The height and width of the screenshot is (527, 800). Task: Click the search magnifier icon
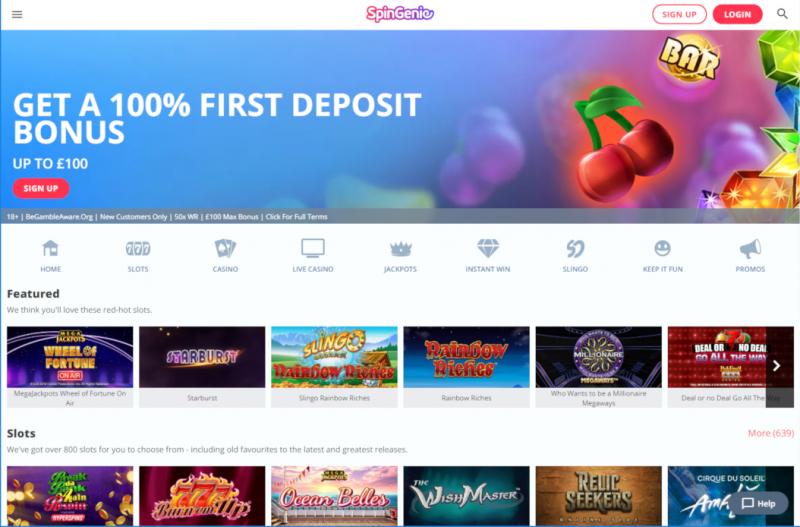[782, 14]
